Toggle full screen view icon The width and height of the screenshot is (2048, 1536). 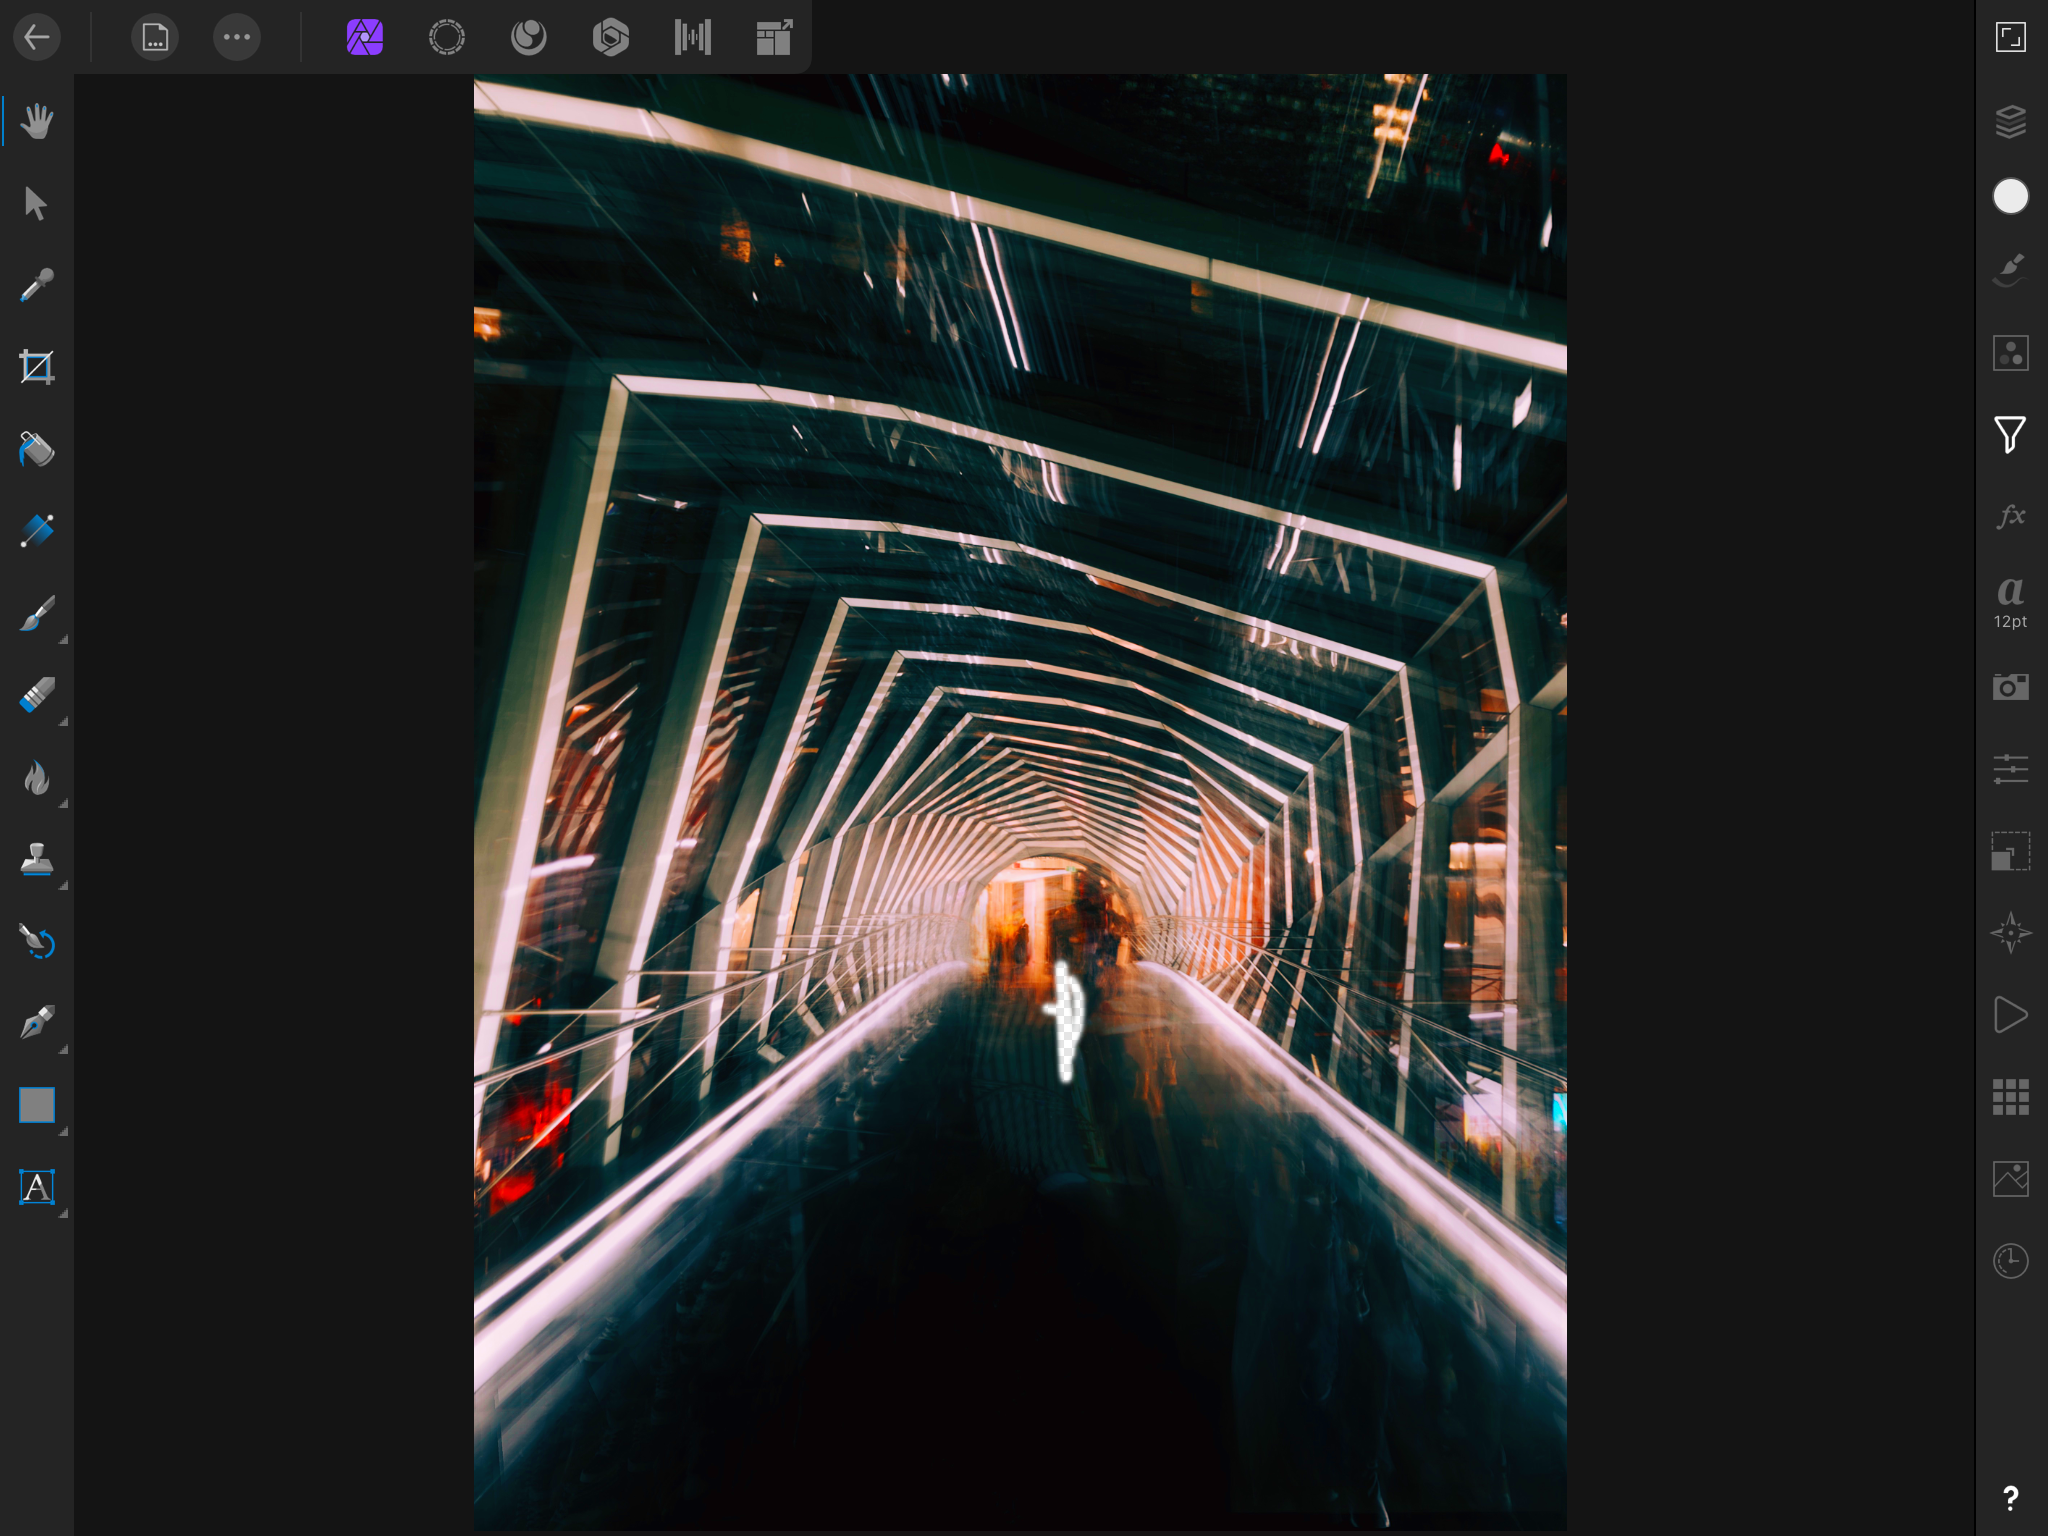click(x=2010, y=38)
